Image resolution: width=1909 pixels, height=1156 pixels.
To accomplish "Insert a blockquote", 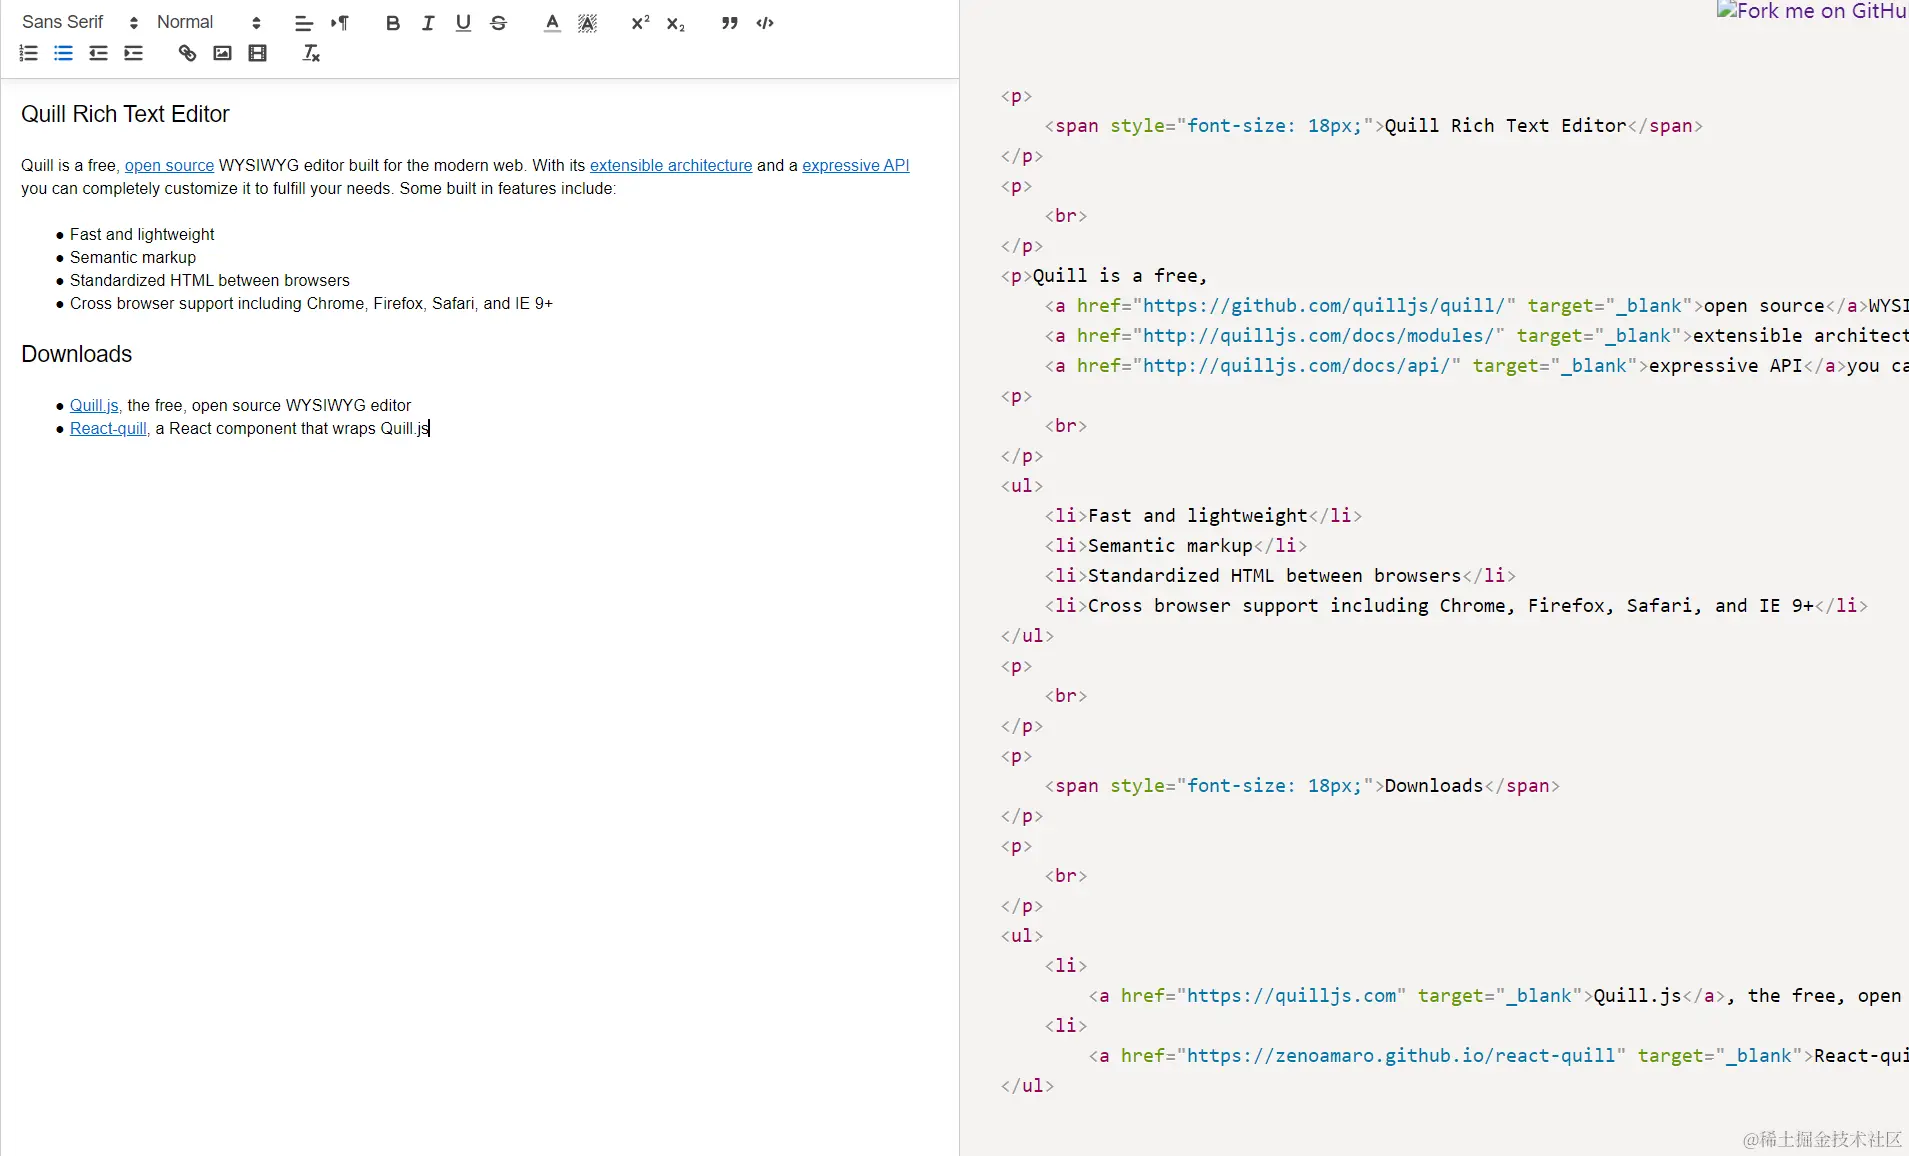I will (729, 23).
